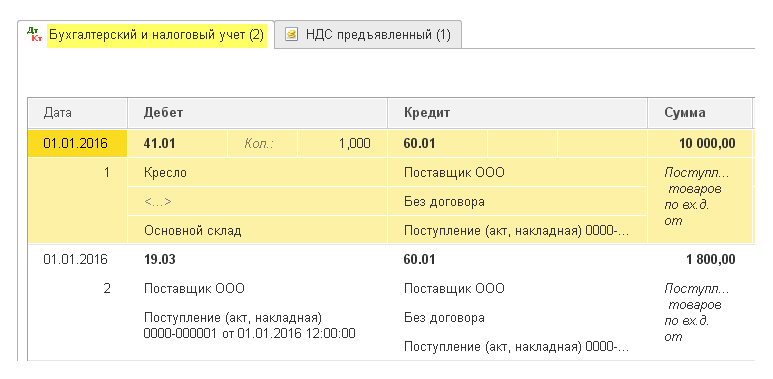Select debit account 41.01
The width and height of the screenshot is (773, 379).
[177, 143]
